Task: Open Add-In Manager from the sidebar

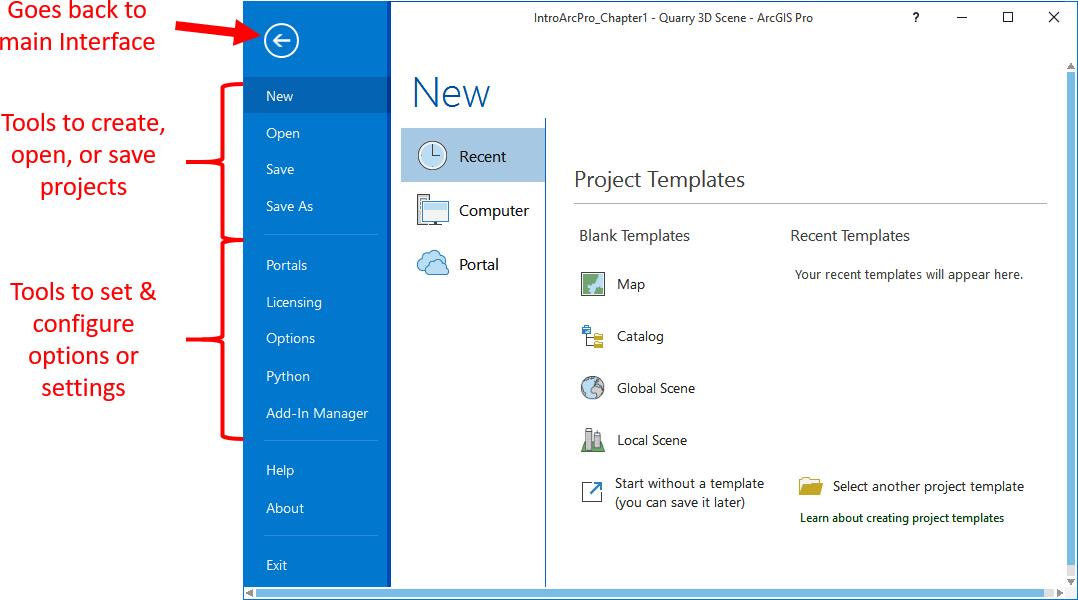Action: pyautogui.click(x=317, y=414)
